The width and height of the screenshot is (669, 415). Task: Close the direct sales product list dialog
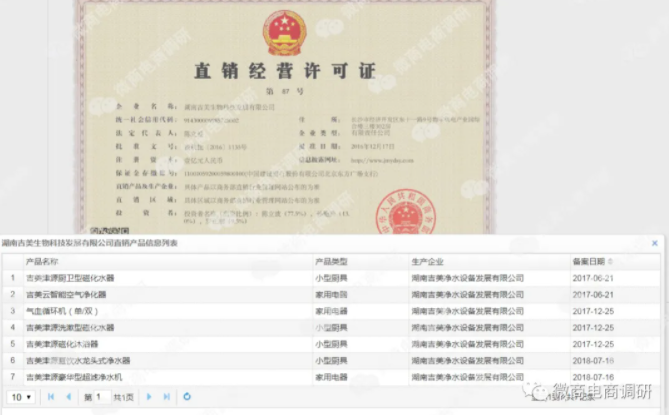[654, 243]
